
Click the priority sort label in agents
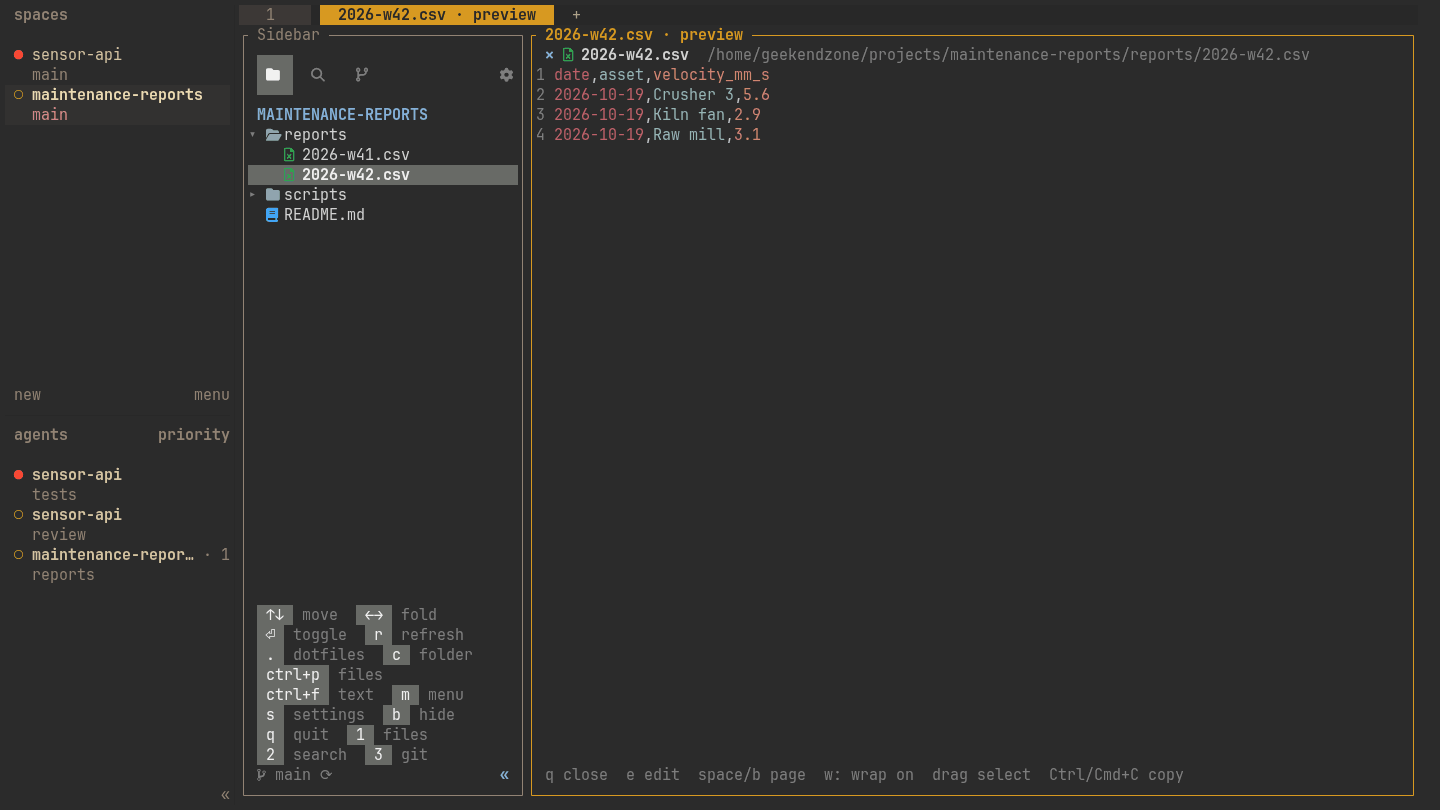194,435
